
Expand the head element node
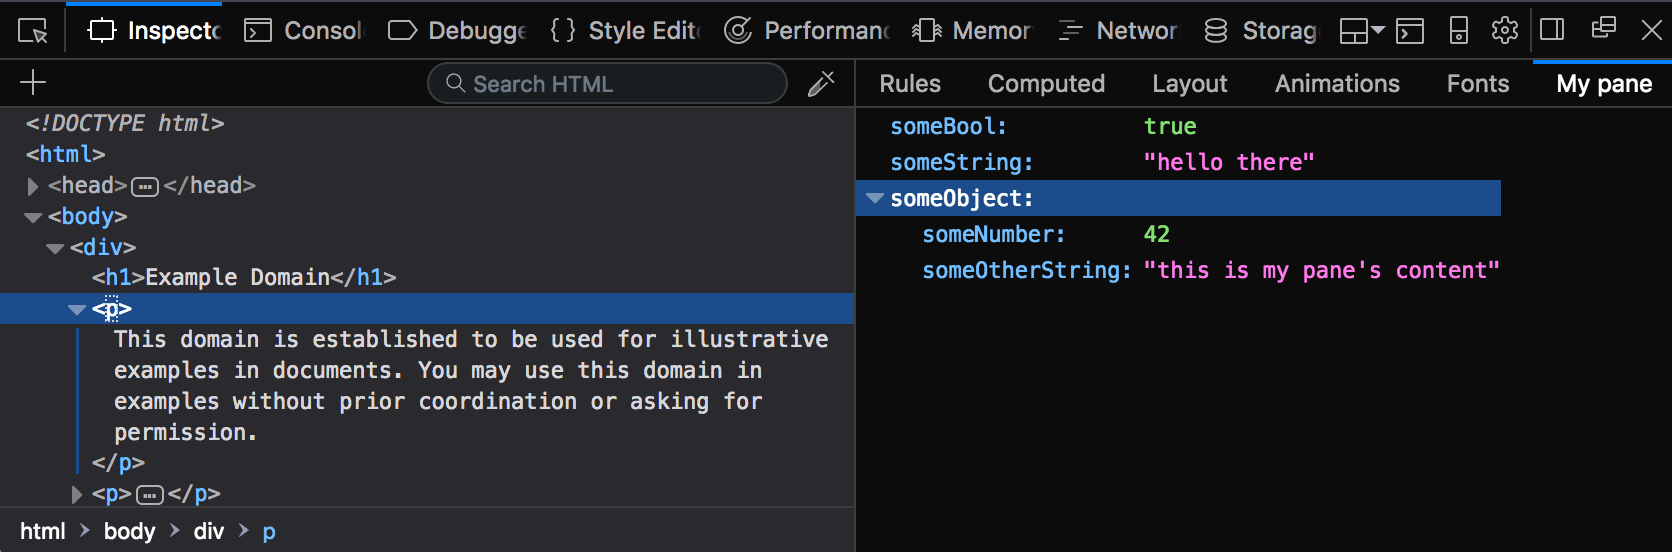click(33, 186)
